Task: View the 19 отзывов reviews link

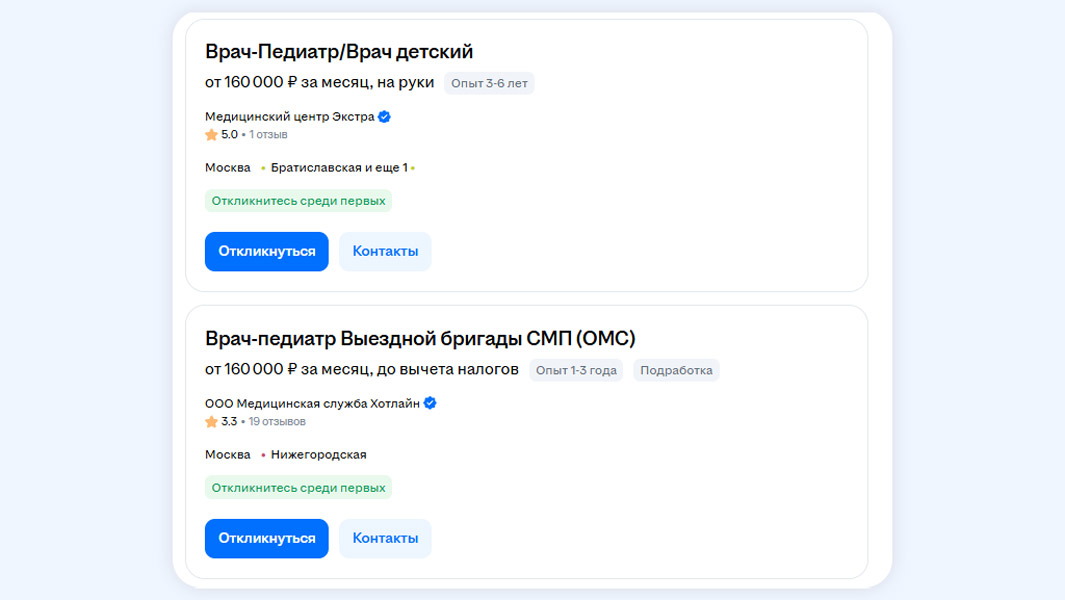Action: pos(277,422)
